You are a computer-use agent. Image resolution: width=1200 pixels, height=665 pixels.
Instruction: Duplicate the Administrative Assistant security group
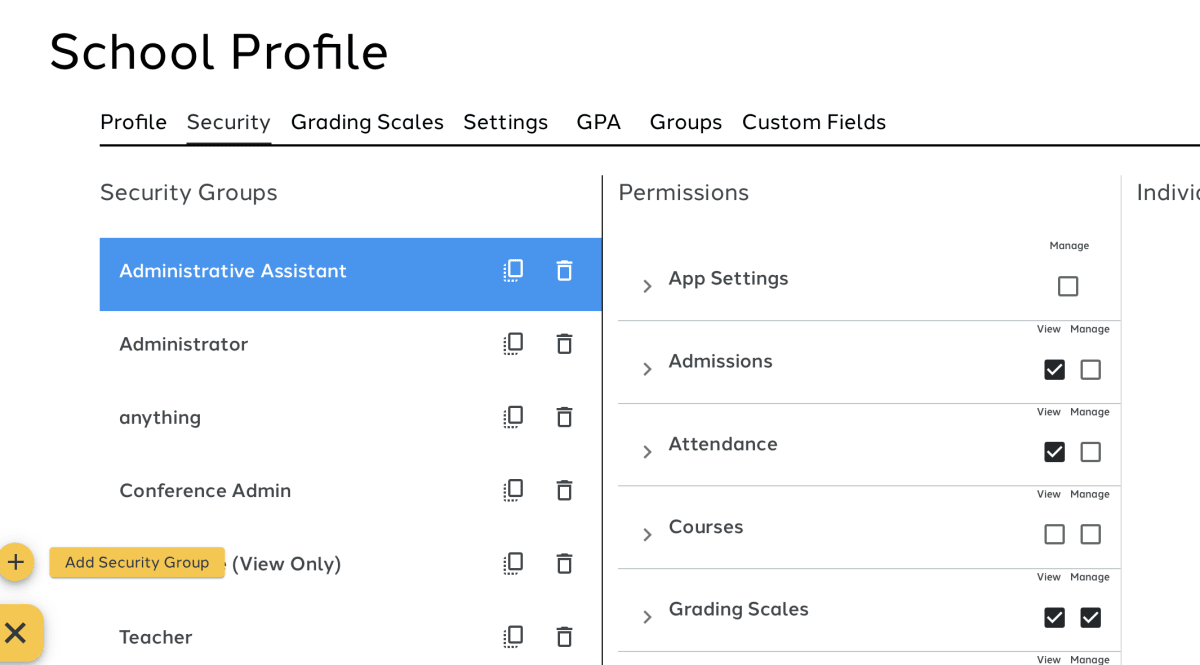513,270
